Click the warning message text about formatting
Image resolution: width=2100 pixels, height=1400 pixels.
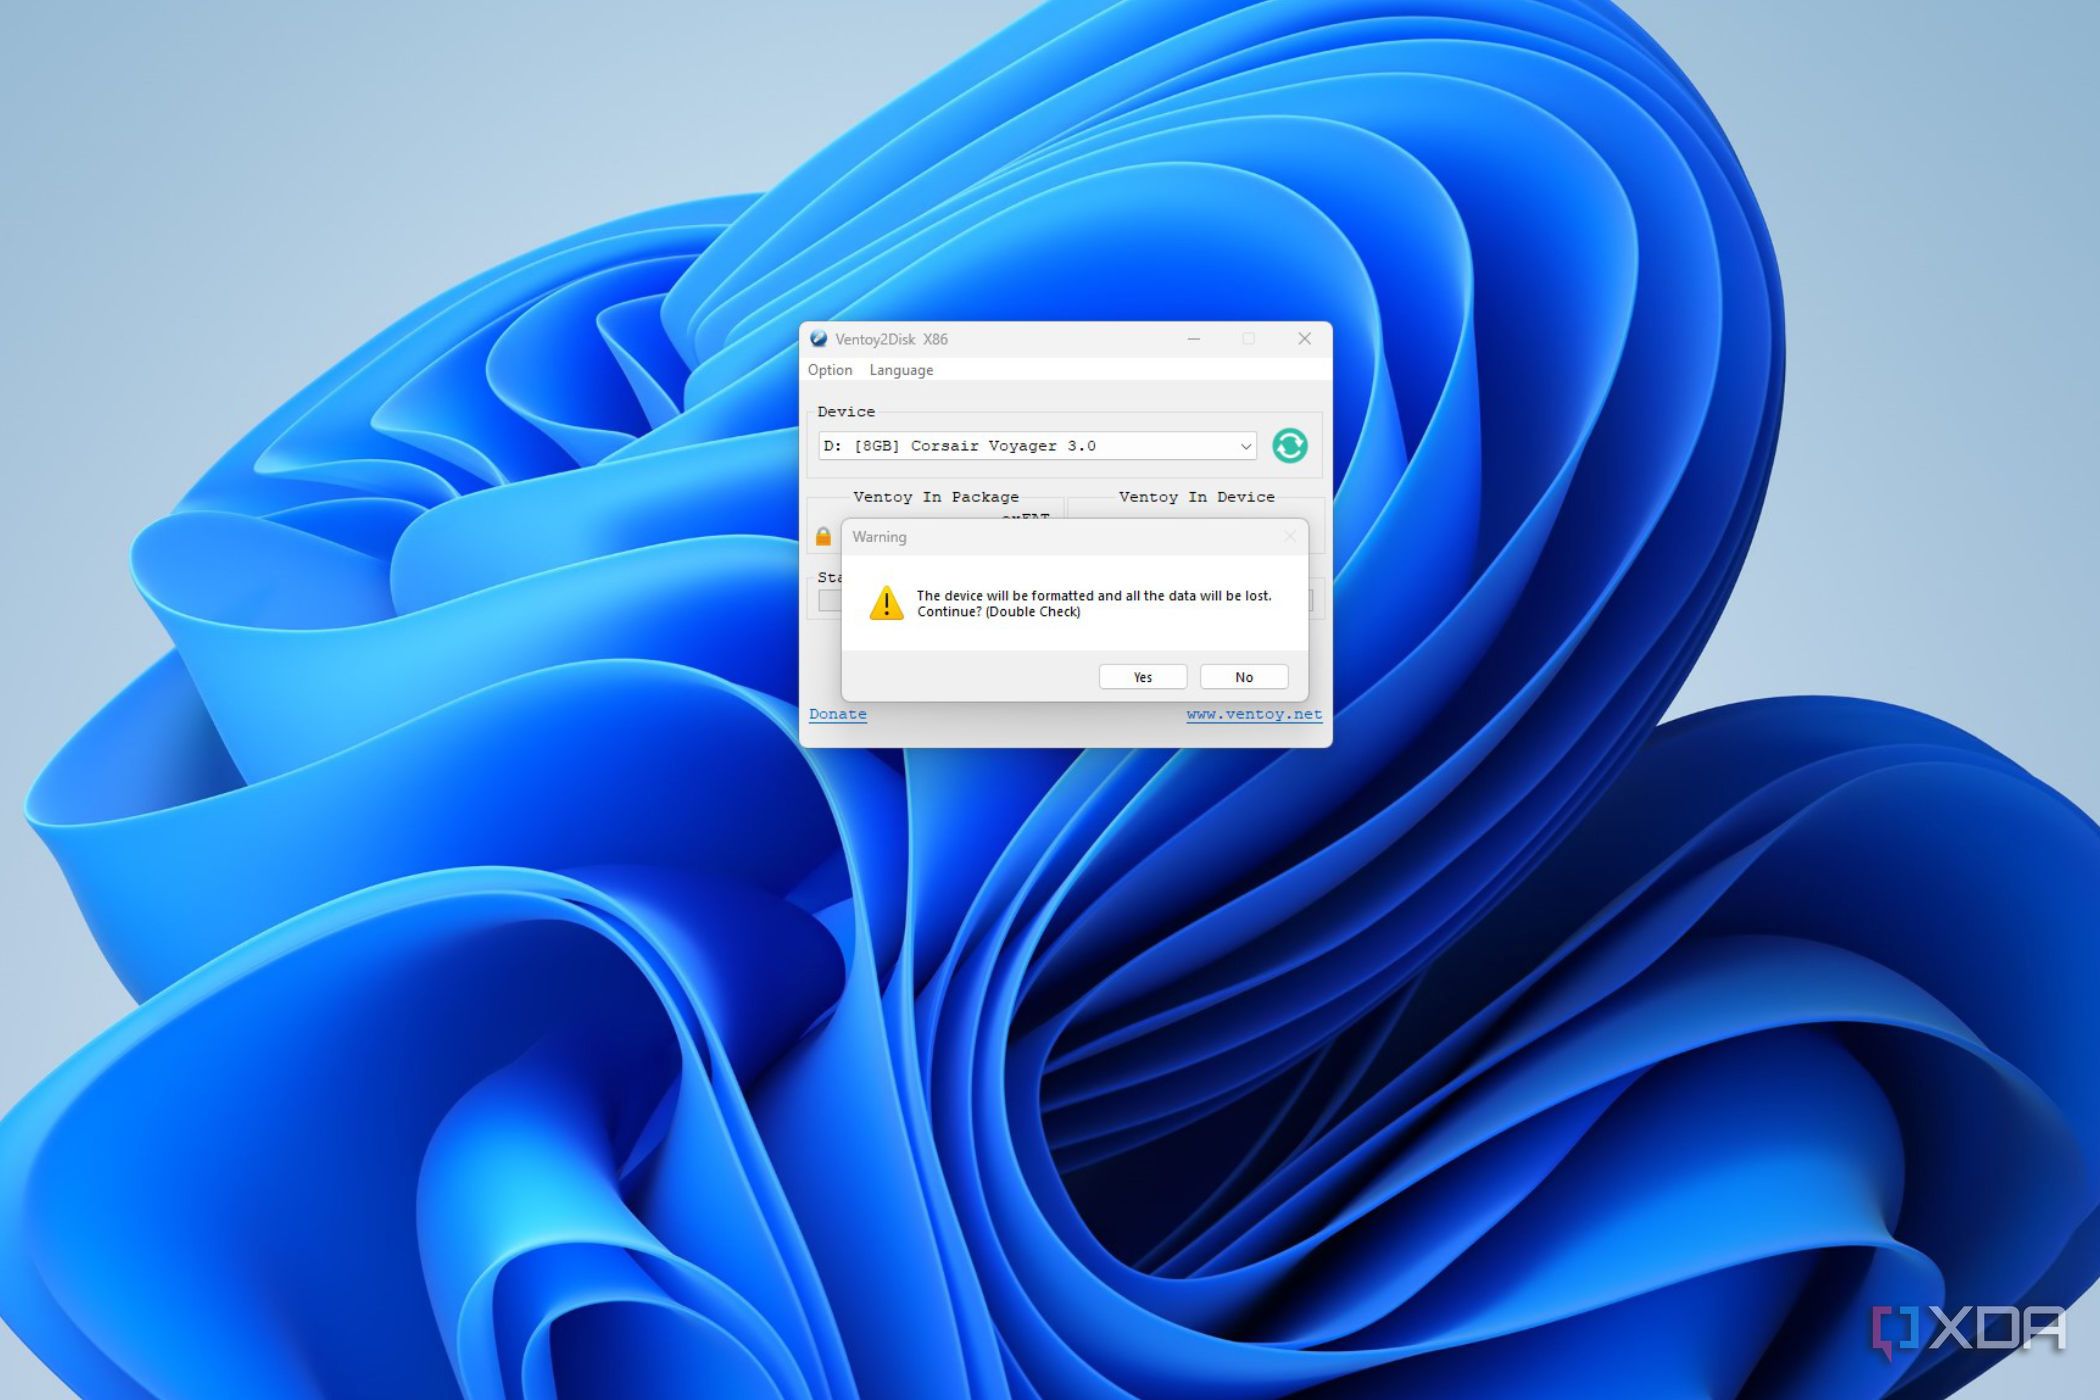tap(1094, 603)
